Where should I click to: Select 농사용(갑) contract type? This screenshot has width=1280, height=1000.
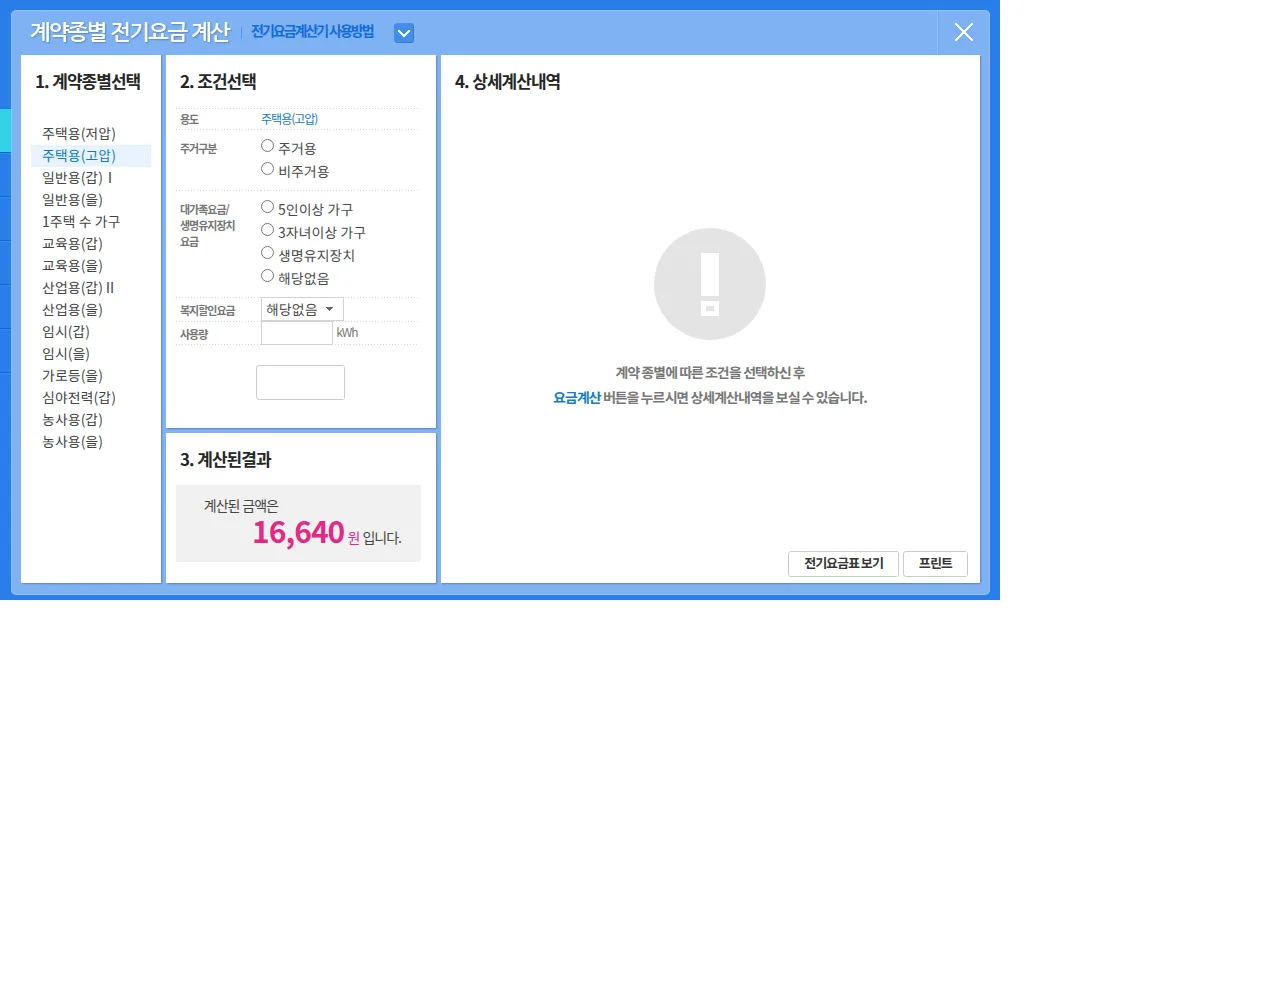point(72,420)
